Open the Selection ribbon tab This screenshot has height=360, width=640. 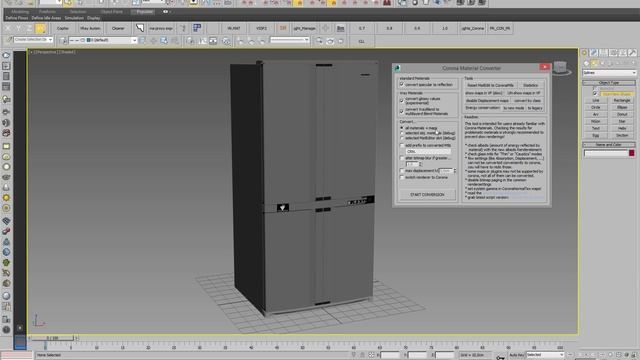(x=77, y=12)
